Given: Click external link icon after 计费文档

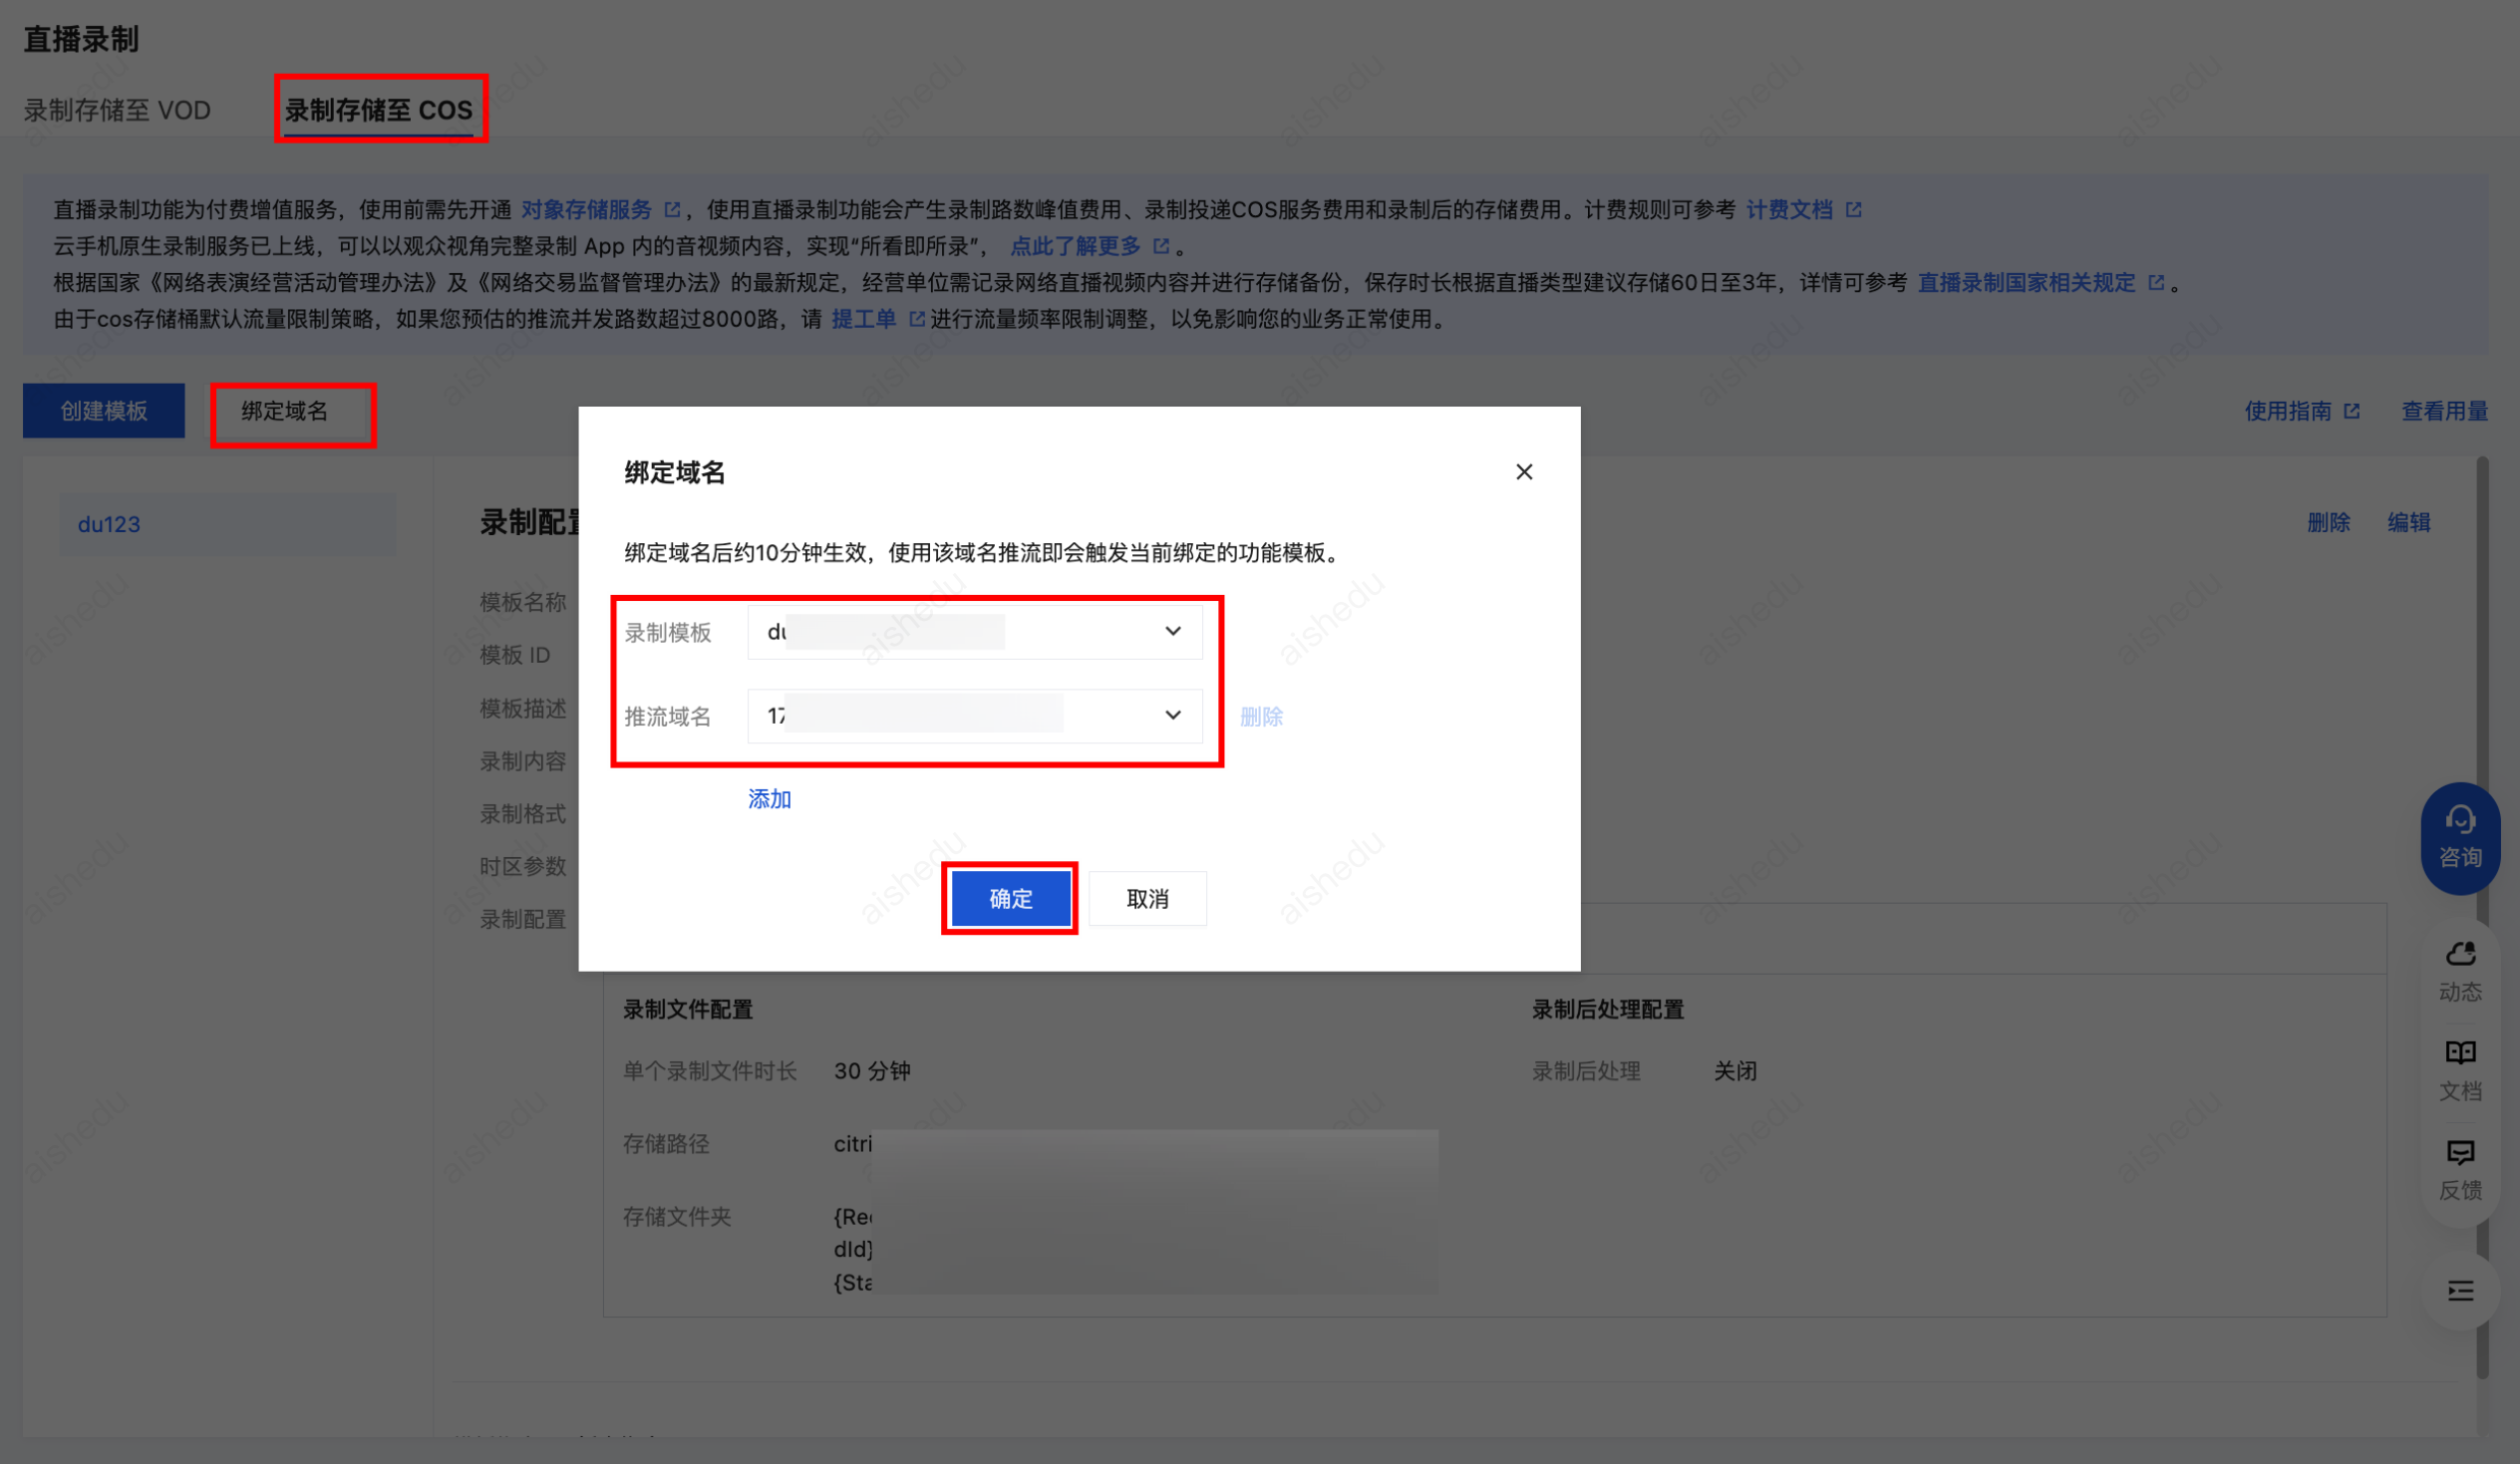Looking at the screenshot, I should (x=1853, y=210).
